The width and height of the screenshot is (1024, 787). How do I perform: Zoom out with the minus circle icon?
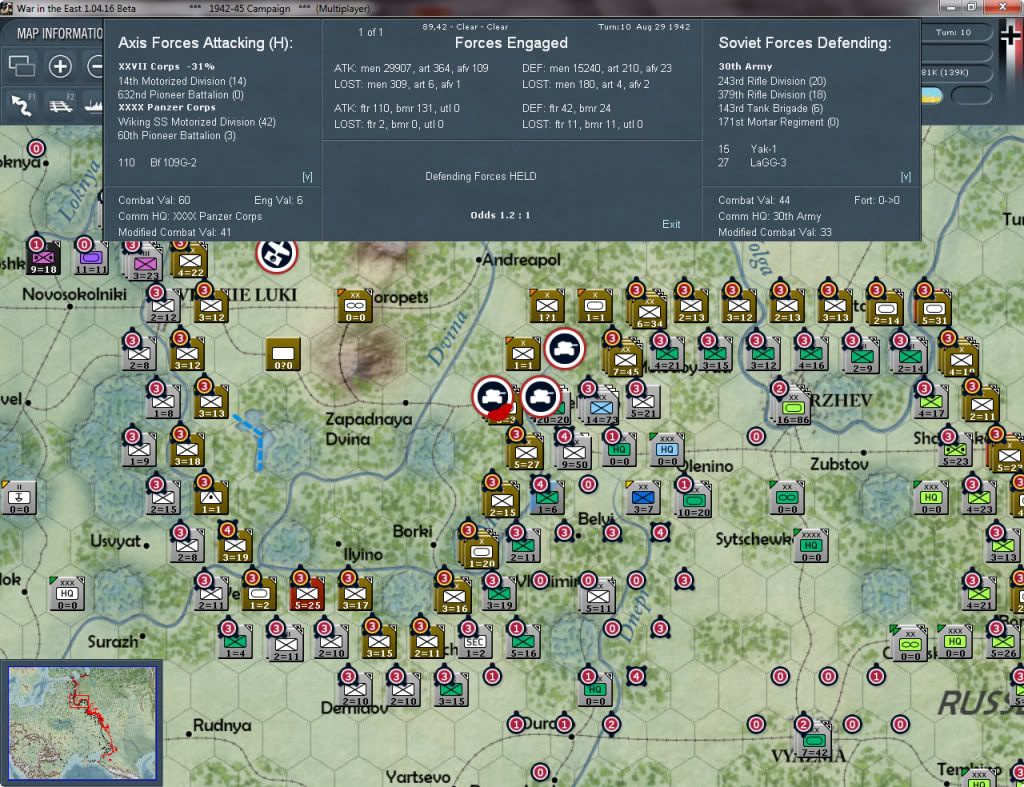[95, 66]
